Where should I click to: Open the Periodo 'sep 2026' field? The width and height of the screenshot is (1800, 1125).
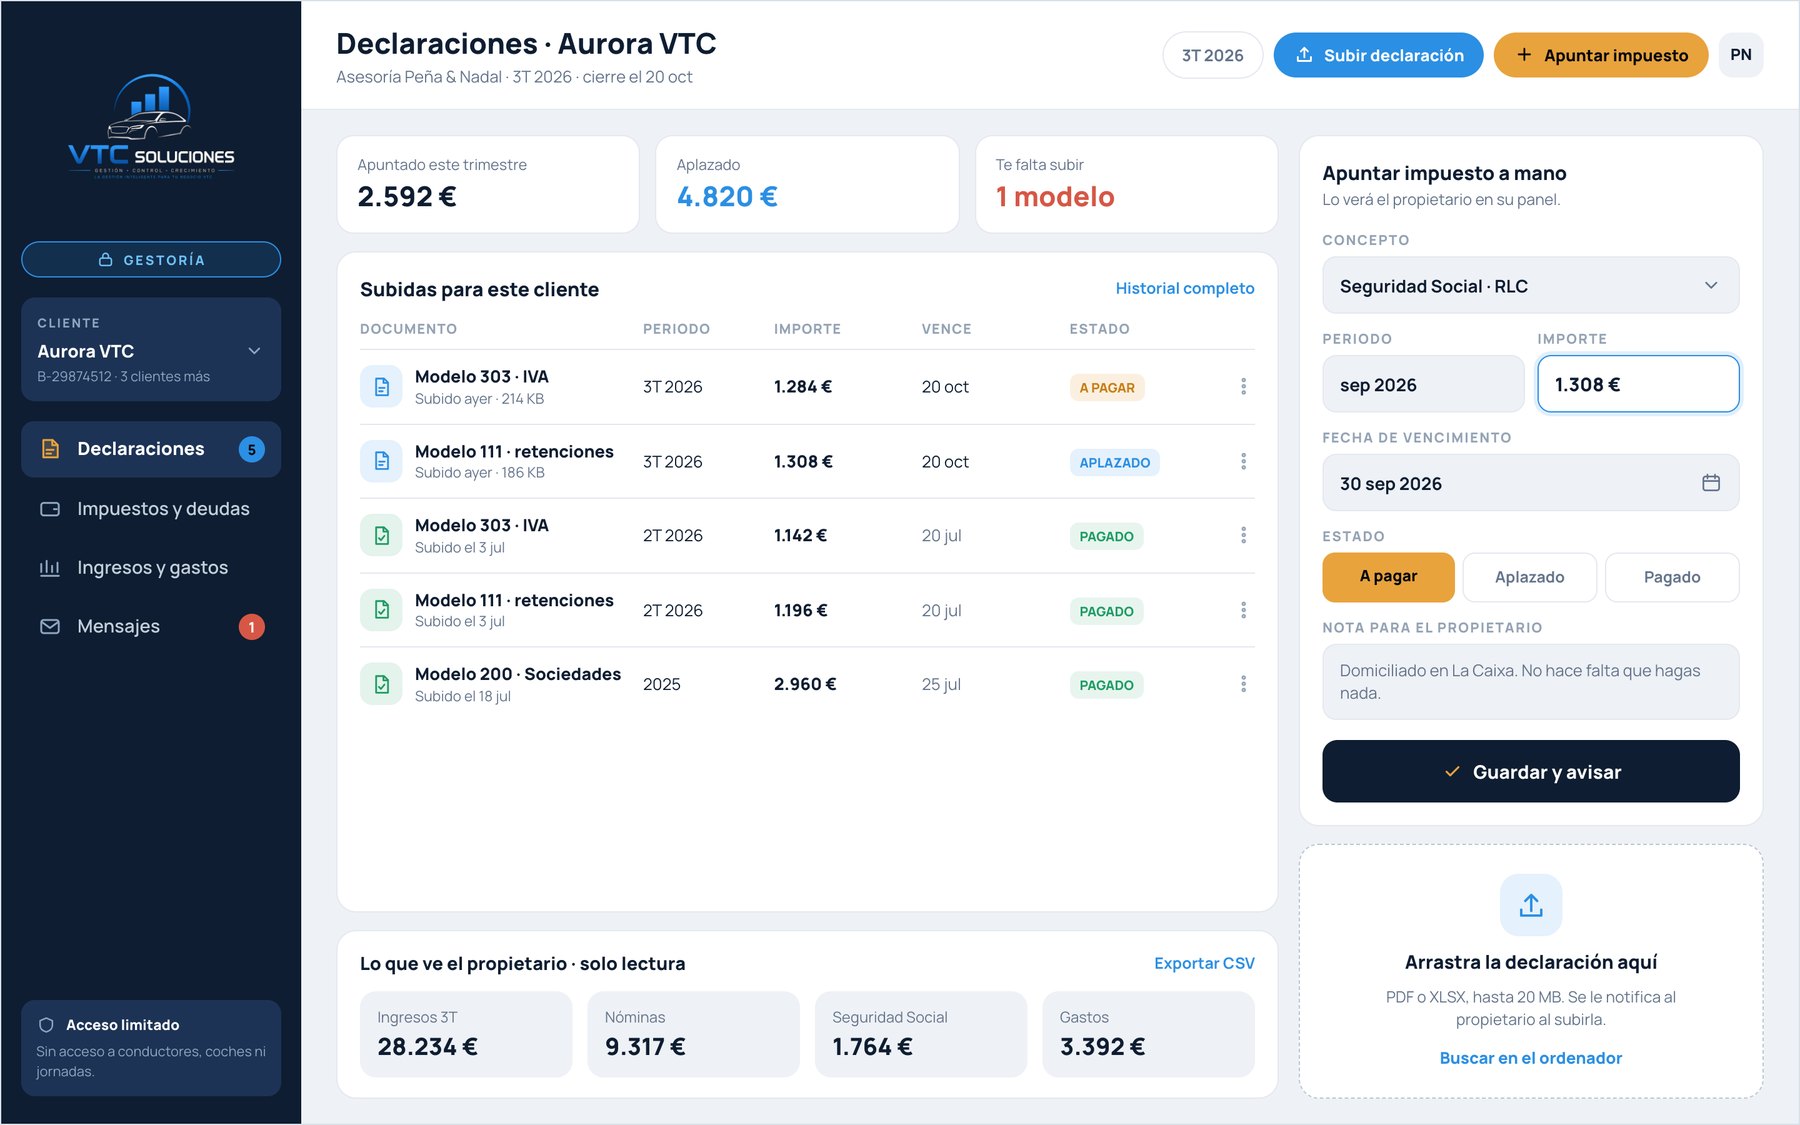pyautogui.click(x=1422, y=385)
